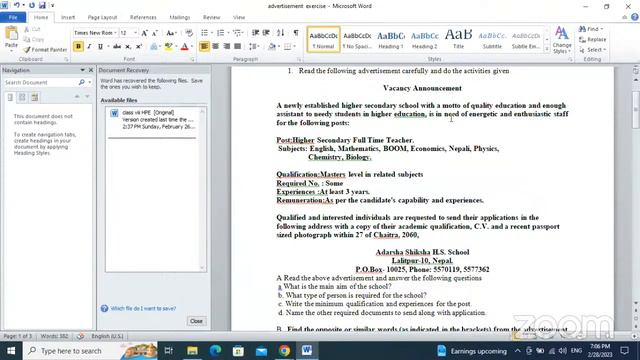Activate the Format Painter tool

click(x=45, y=49)
